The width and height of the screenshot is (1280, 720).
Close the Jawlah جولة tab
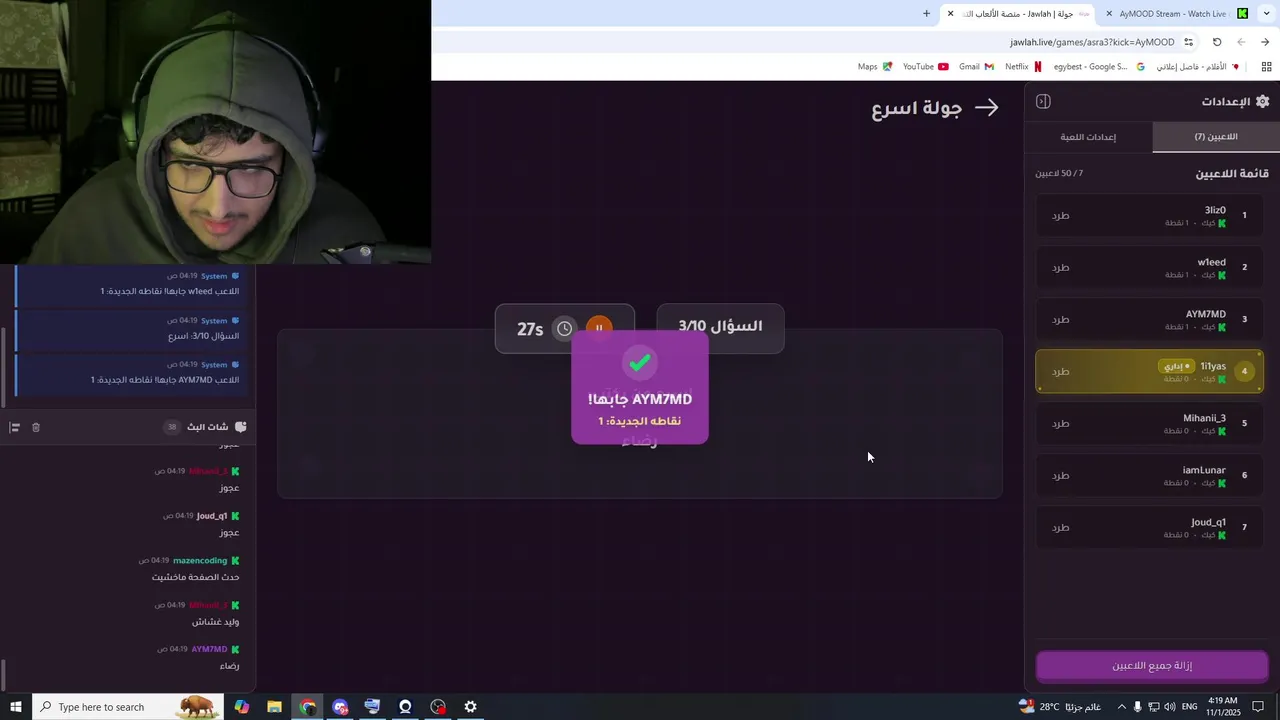click(x=950, y=14)
